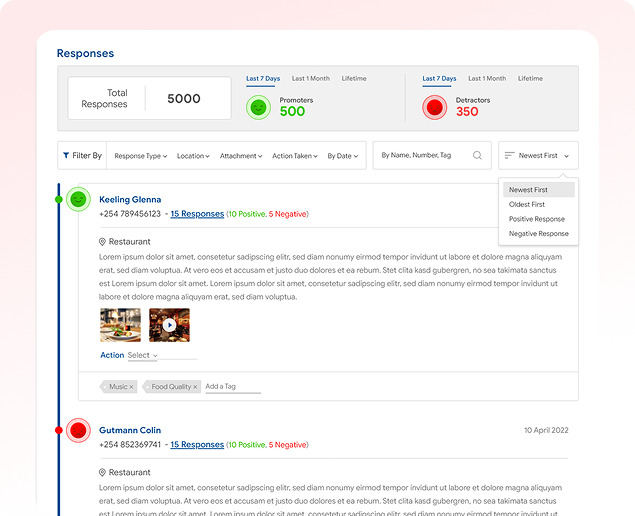Screen dimensions: 635x516
Task: Open the Attachment filter dropdown
Action: point(241,156)
